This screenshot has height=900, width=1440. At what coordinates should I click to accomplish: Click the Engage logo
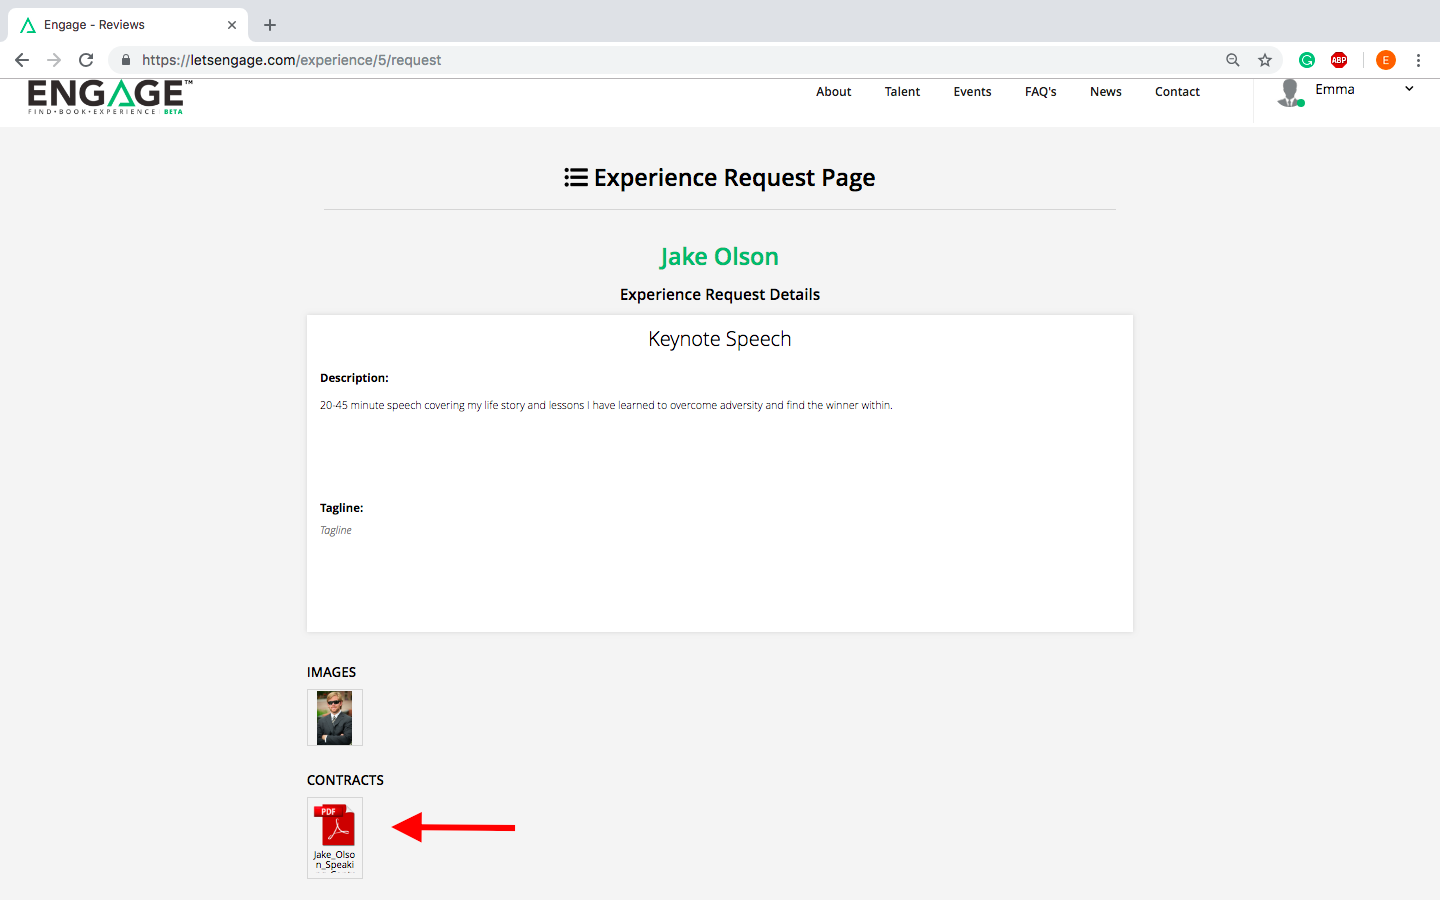(108, 96)
